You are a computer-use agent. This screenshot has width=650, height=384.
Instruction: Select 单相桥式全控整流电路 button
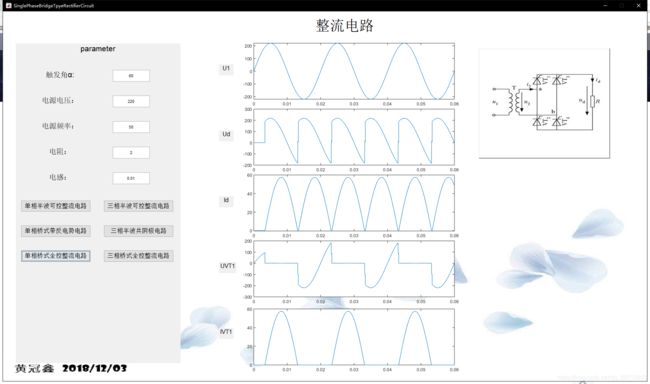pyautogui.click(x=56, y=255)
